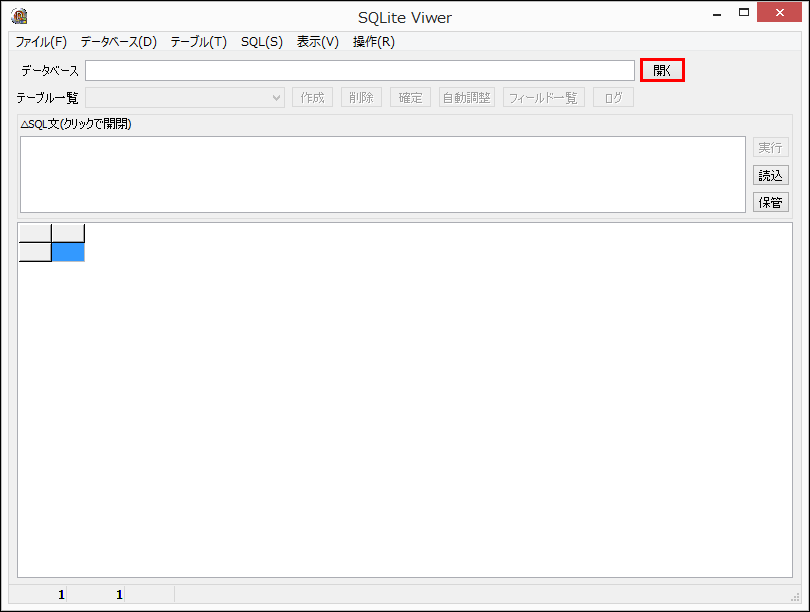Click the 実行 button
The width and height of the screenshot is (810, 612).
[x=770, y=148]
